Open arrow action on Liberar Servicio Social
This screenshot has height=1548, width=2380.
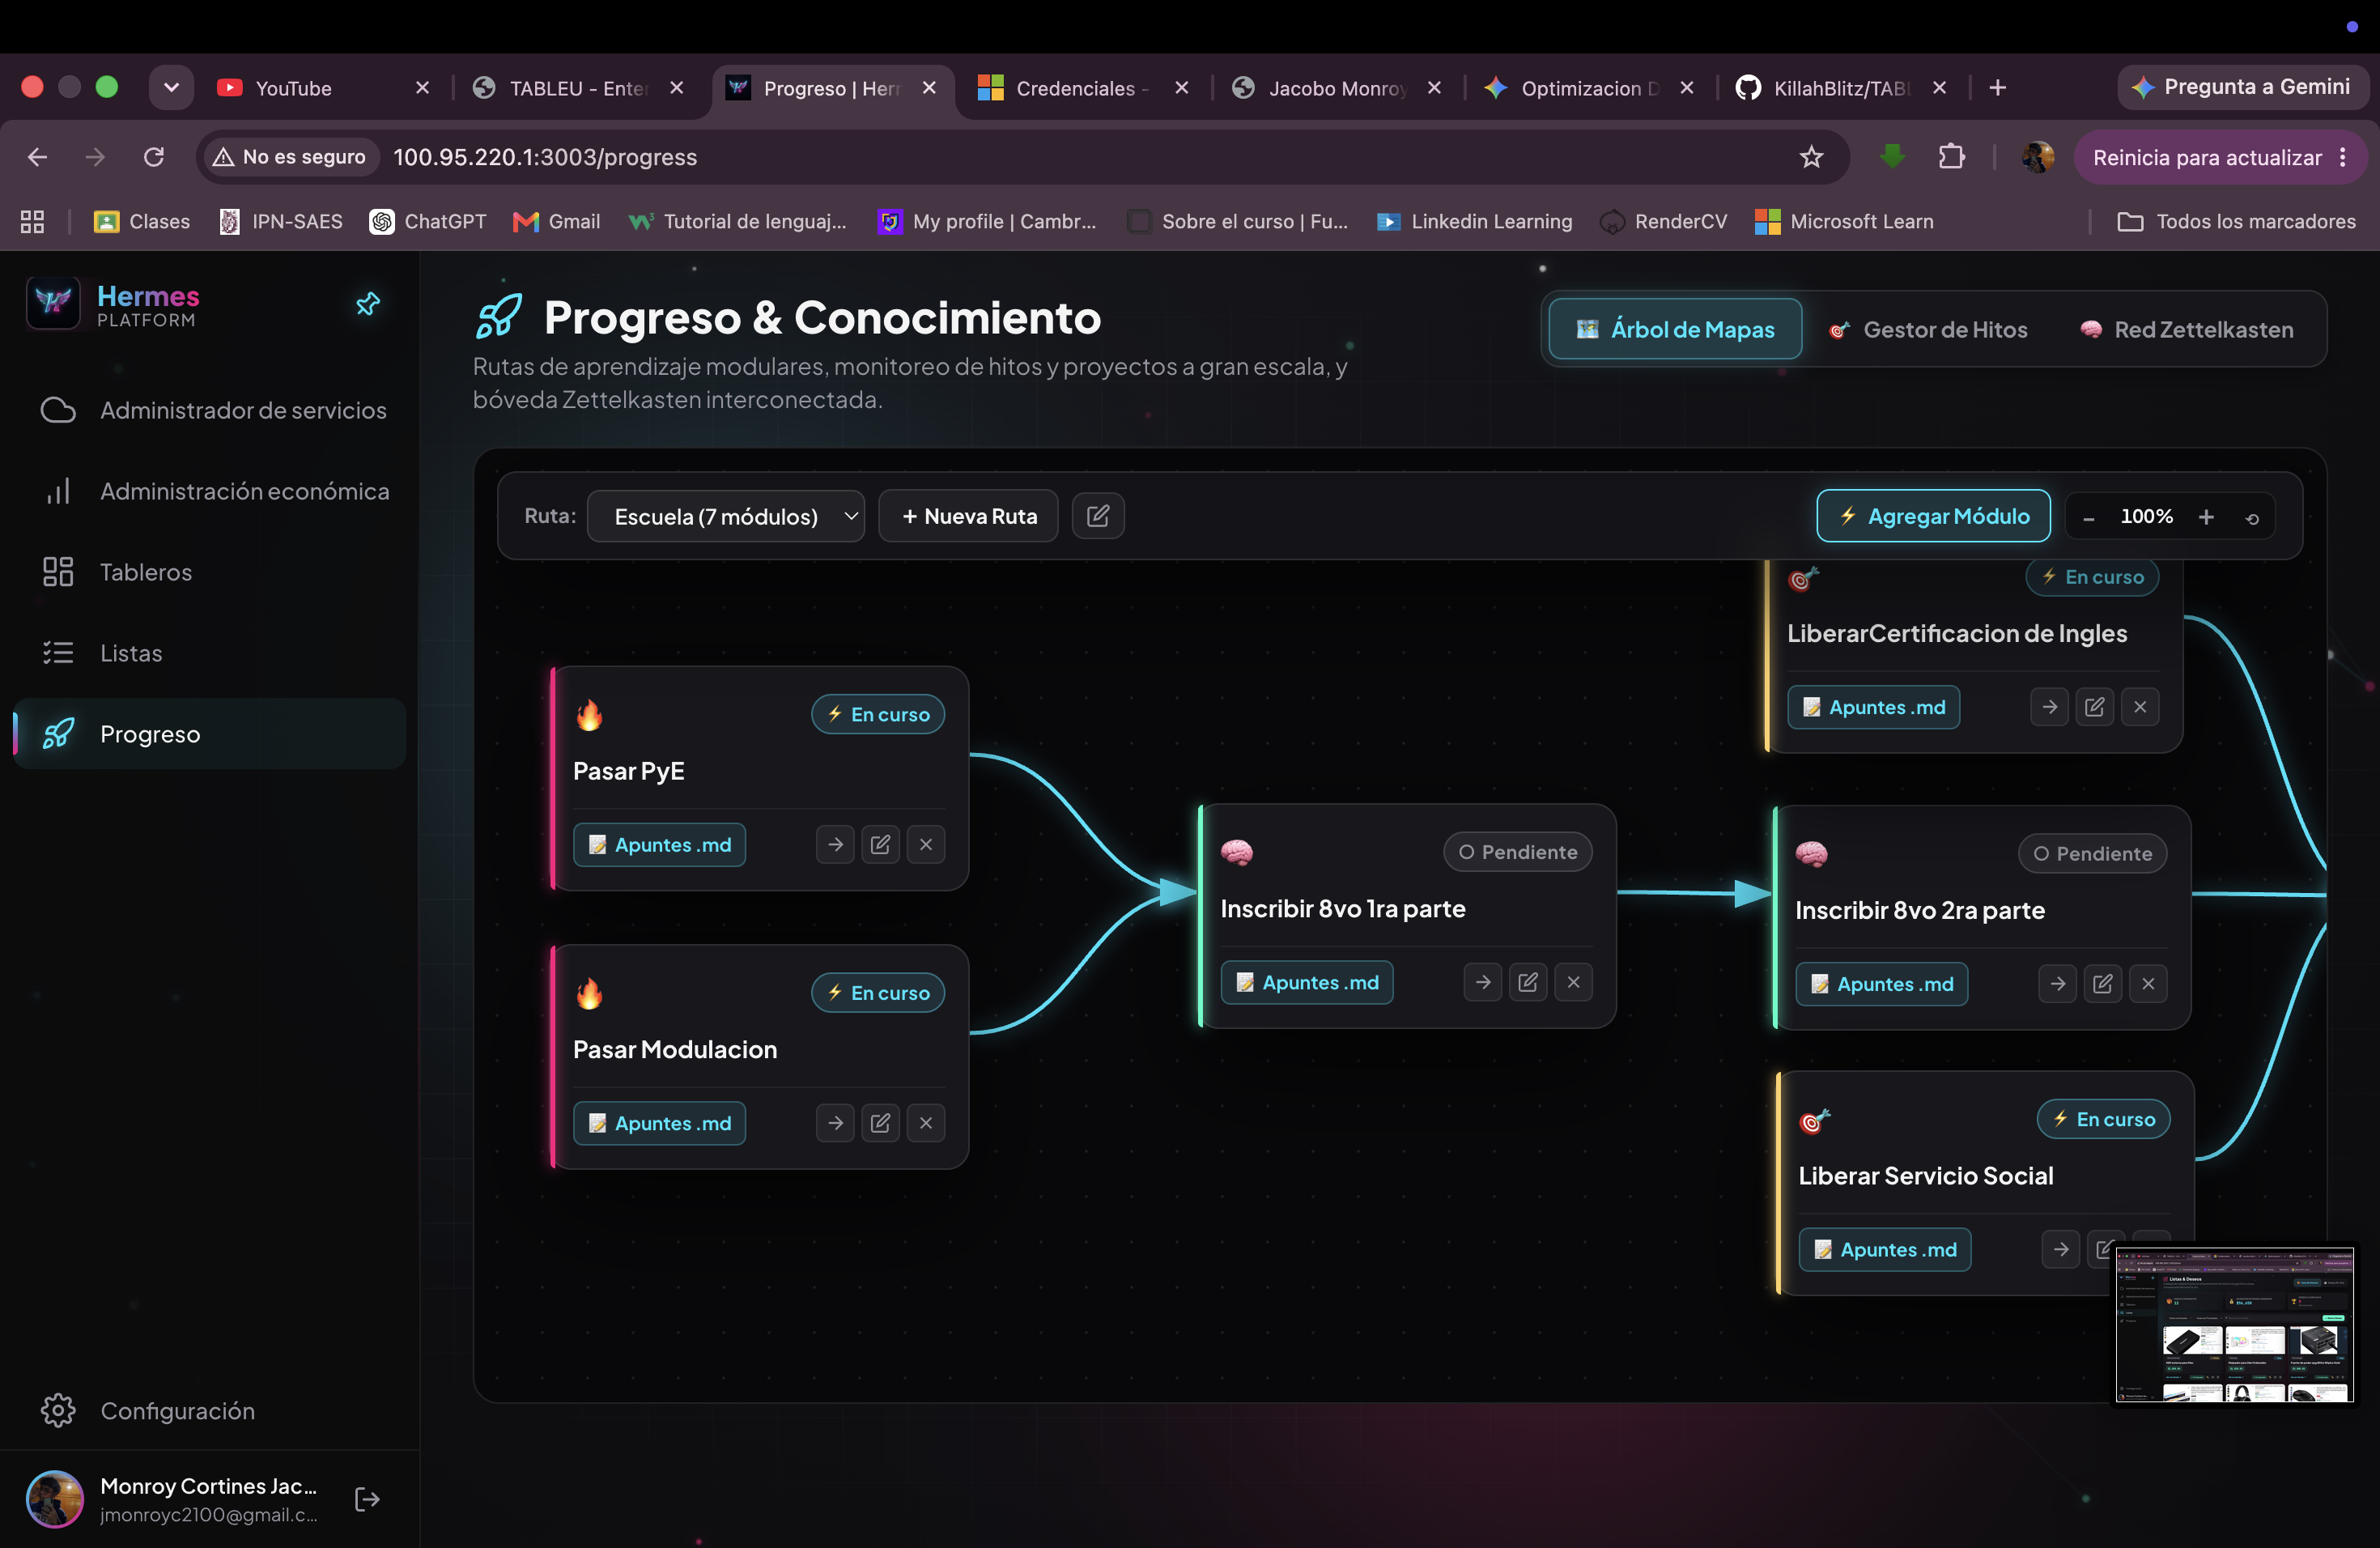[x=2060, y=1249]
